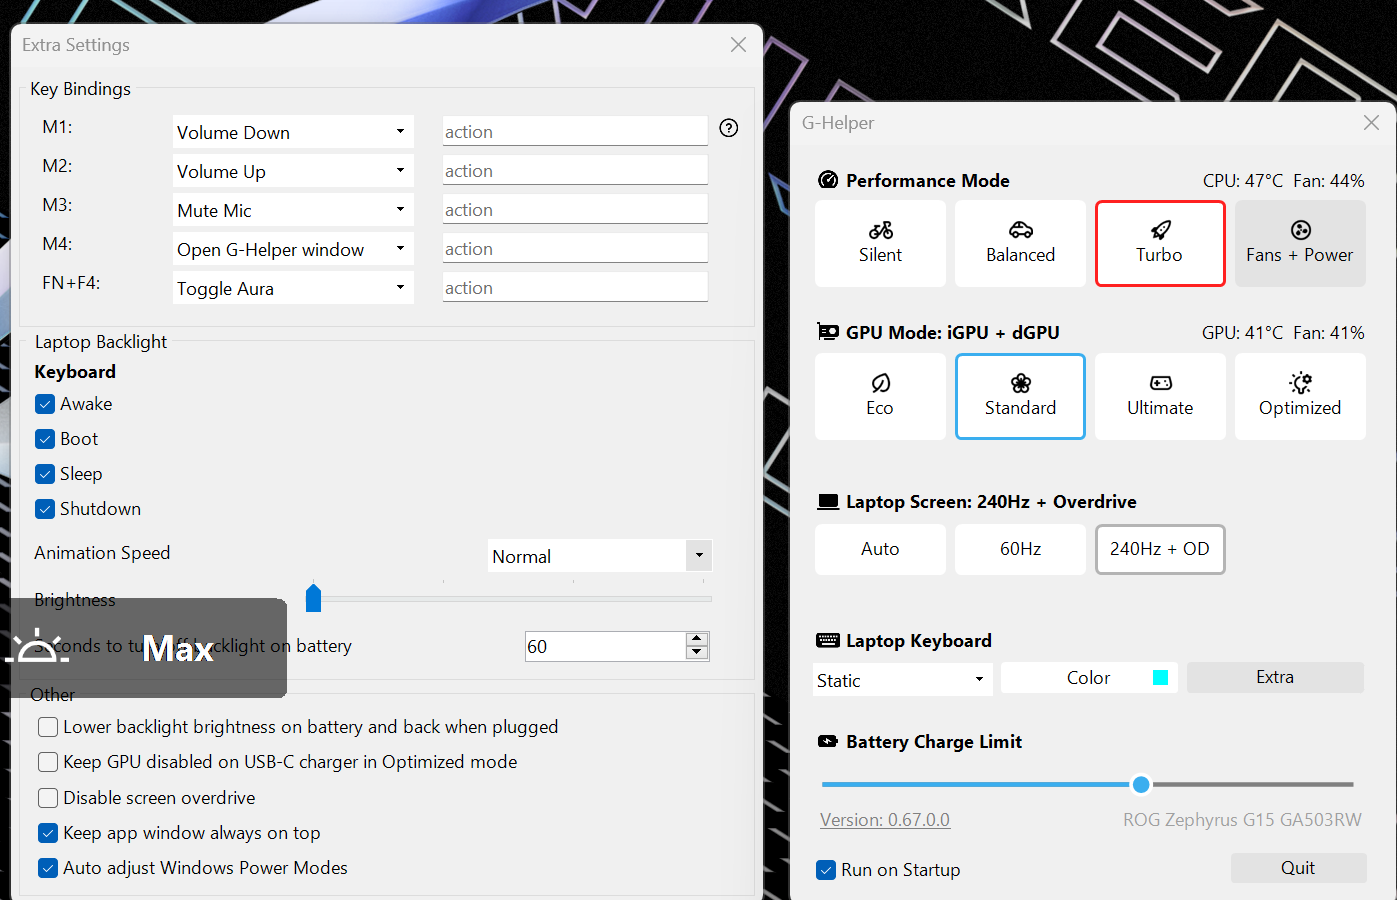Select Eco GPU mode
The width and height of the screenshot is (1397, 900).
point(880,396)
